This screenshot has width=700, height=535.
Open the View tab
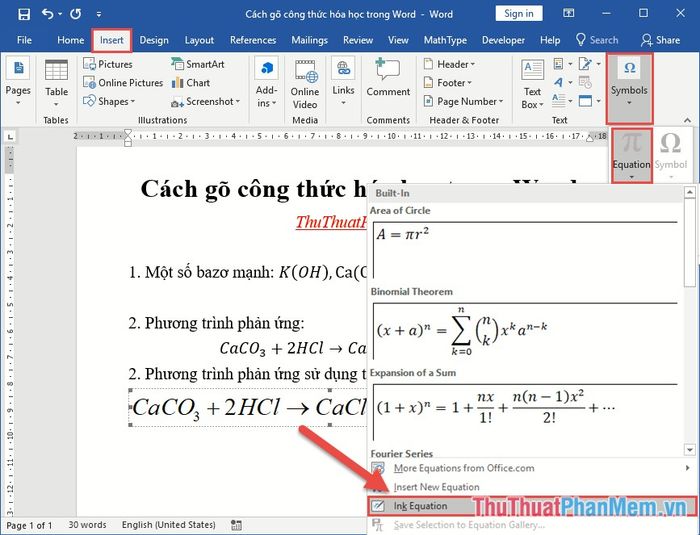point(398,40)
